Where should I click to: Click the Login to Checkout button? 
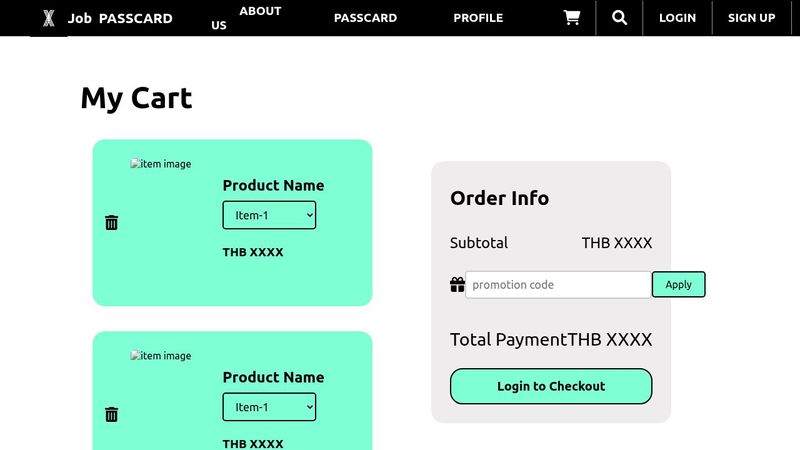(551, 386)
